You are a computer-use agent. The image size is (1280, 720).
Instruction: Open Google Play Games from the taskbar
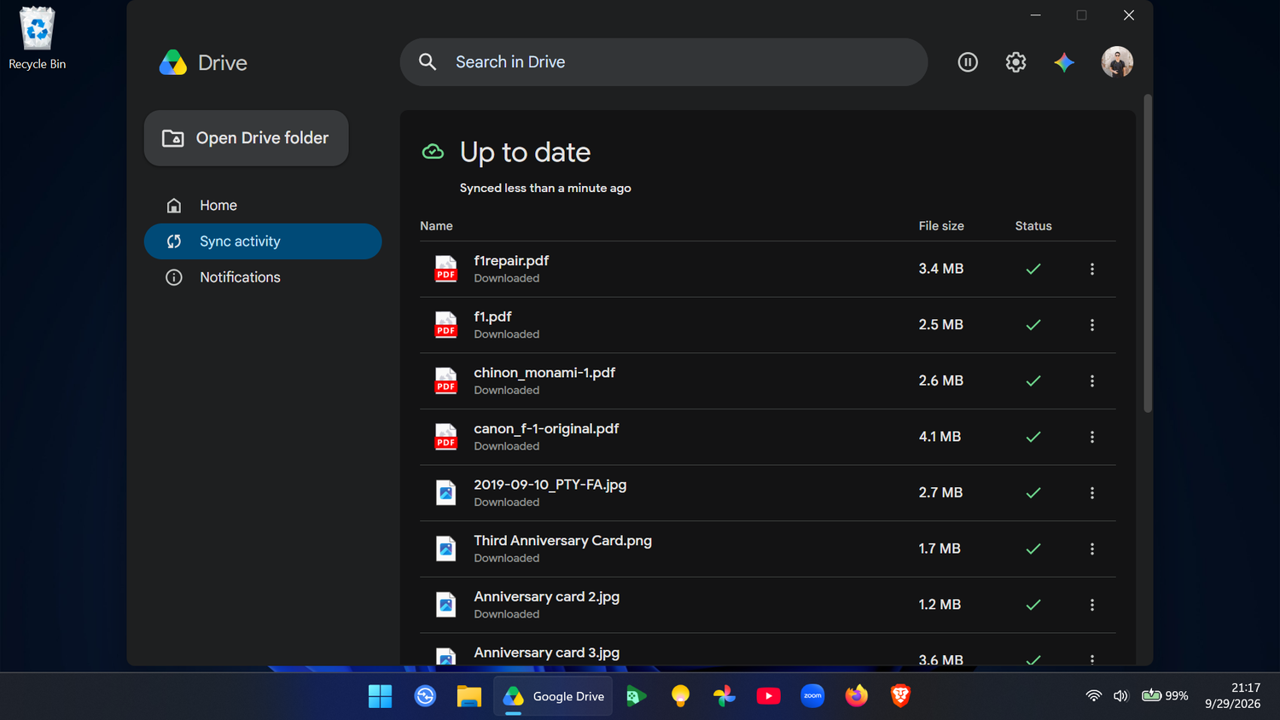(637, 696)
